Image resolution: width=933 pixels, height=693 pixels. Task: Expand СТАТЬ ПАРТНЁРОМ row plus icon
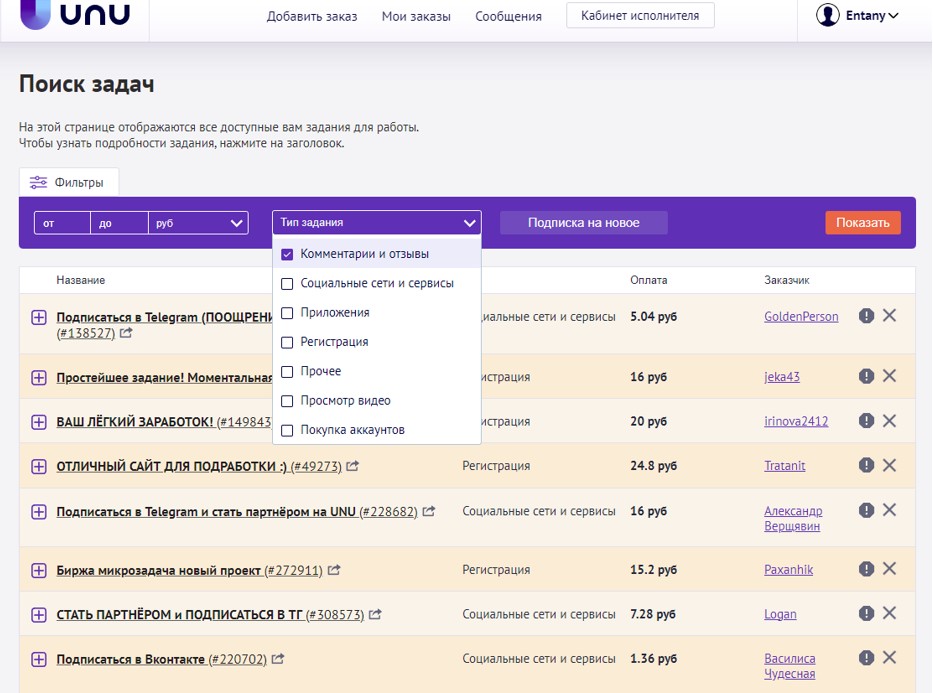click(39, 614)
